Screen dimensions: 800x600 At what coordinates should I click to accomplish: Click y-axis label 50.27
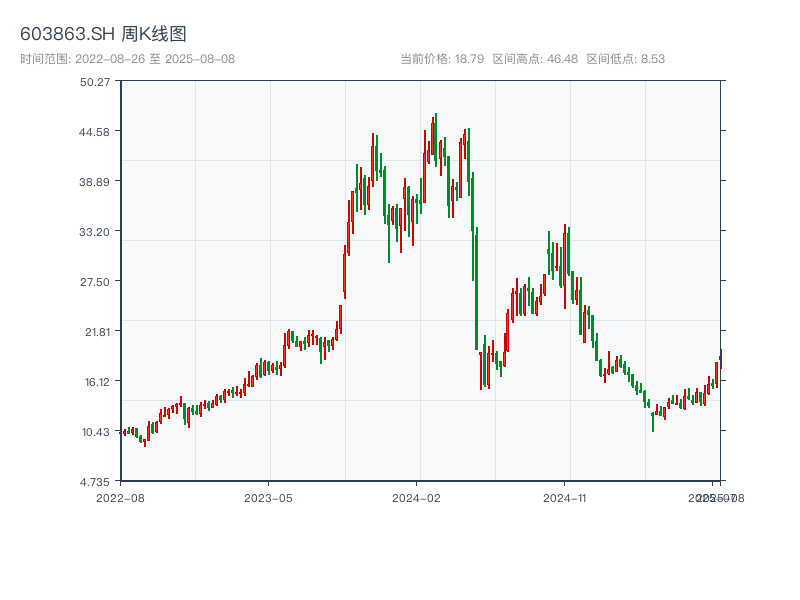(x=95, y=82)
